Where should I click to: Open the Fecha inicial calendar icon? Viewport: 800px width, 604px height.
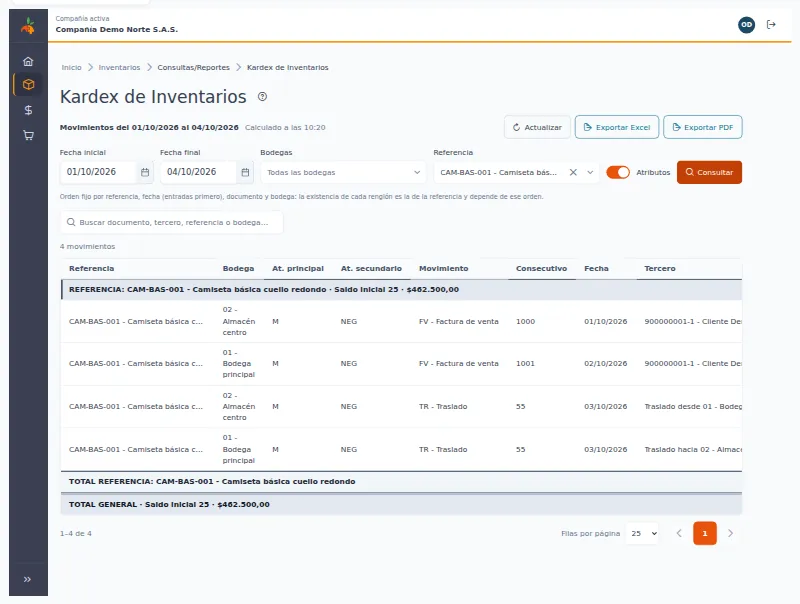coord(145,172)
